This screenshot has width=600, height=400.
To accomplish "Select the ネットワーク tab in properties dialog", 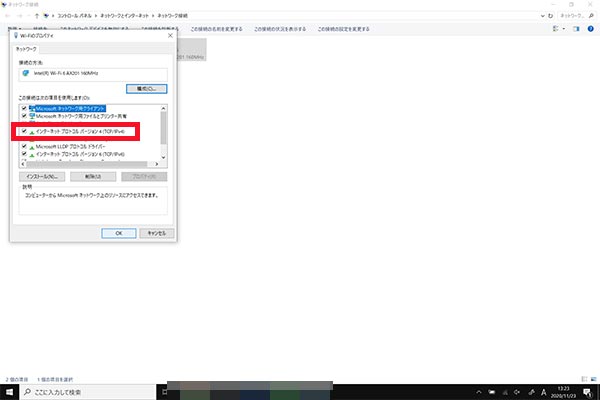I will (x=27, y=47).
